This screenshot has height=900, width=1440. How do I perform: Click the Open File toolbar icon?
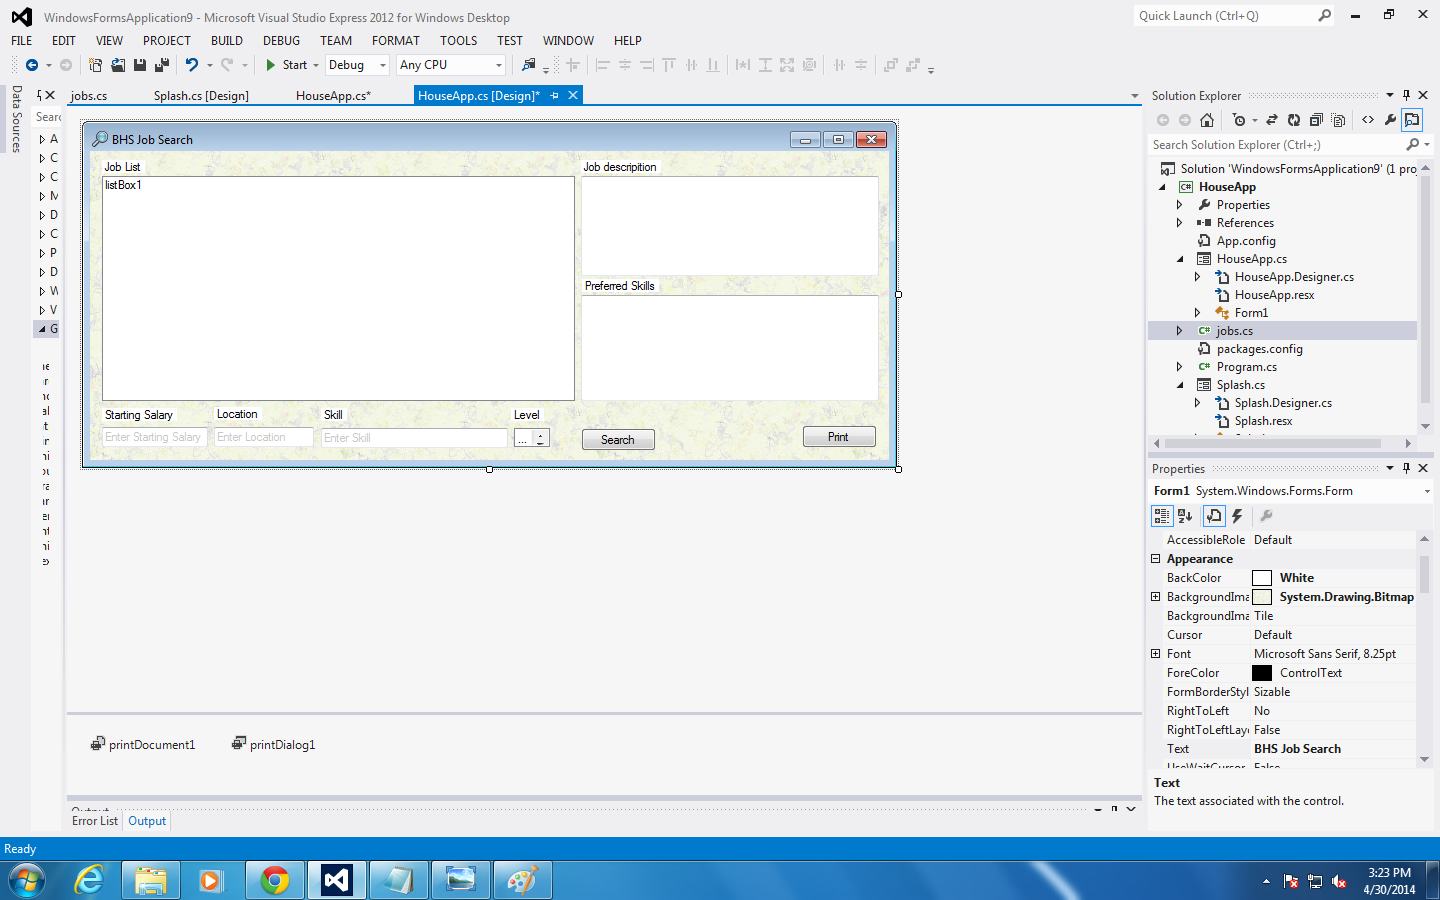pyautogui.click(x=118, y=65)
